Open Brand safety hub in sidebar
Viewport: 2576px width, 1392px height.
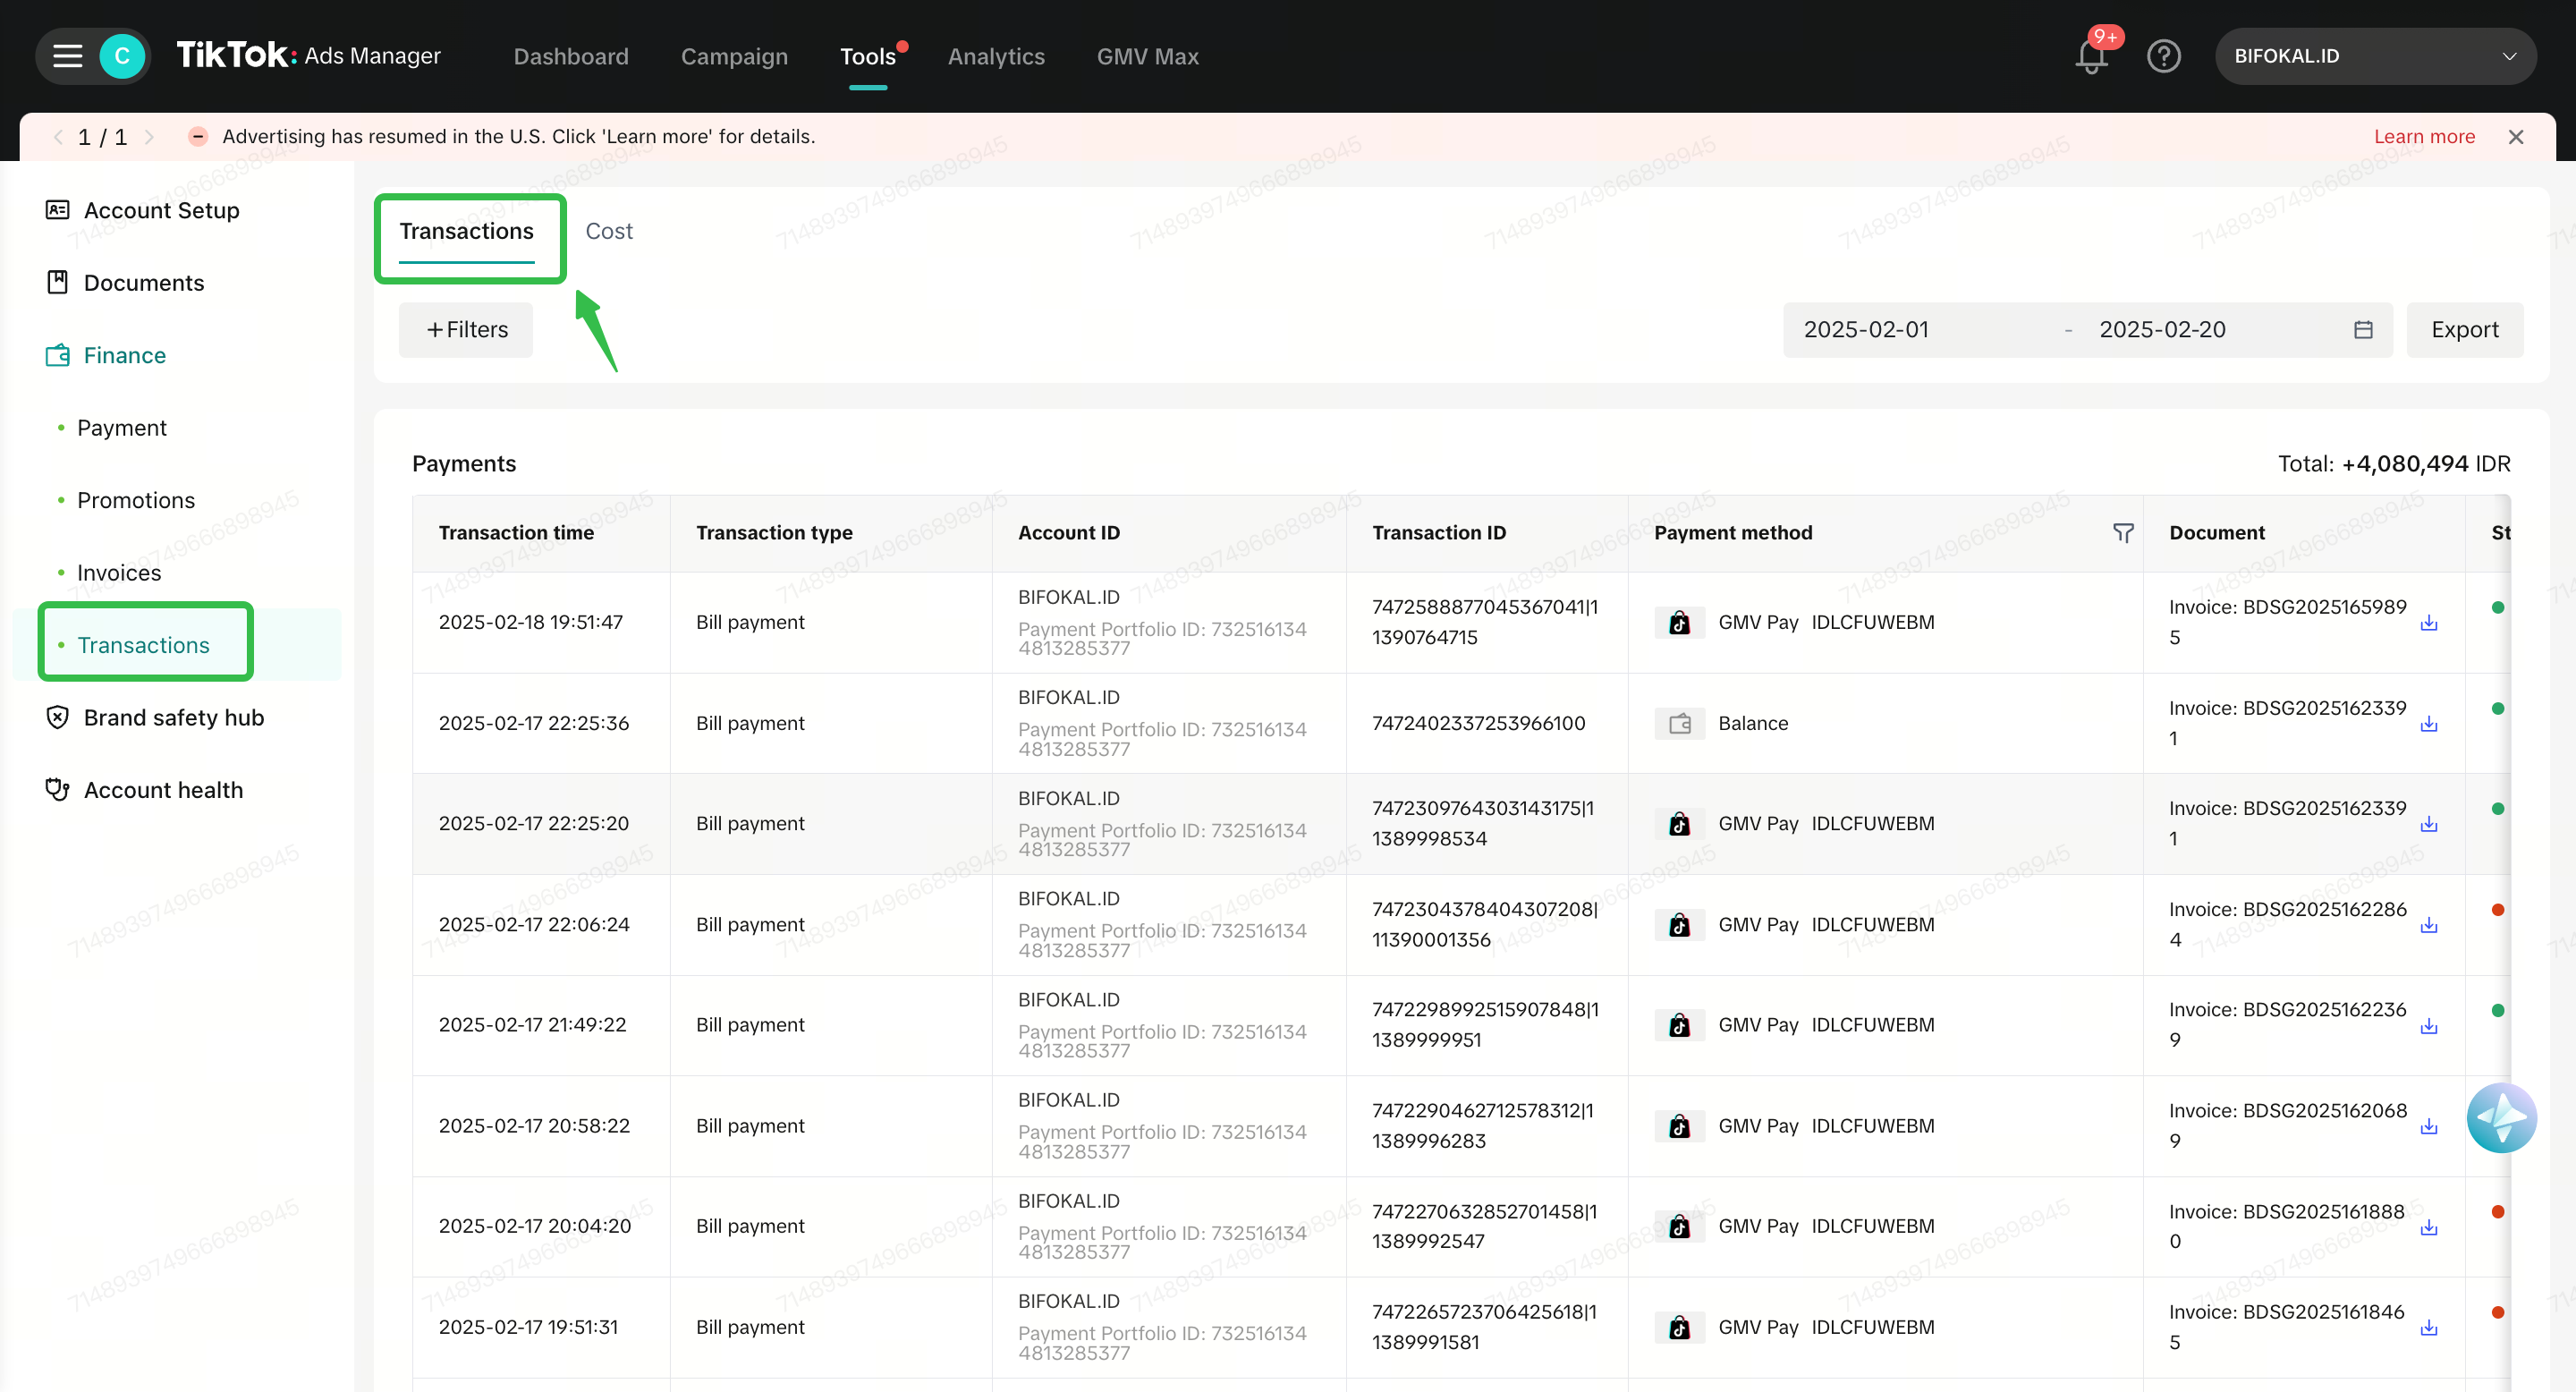click(x=173, y=717)
